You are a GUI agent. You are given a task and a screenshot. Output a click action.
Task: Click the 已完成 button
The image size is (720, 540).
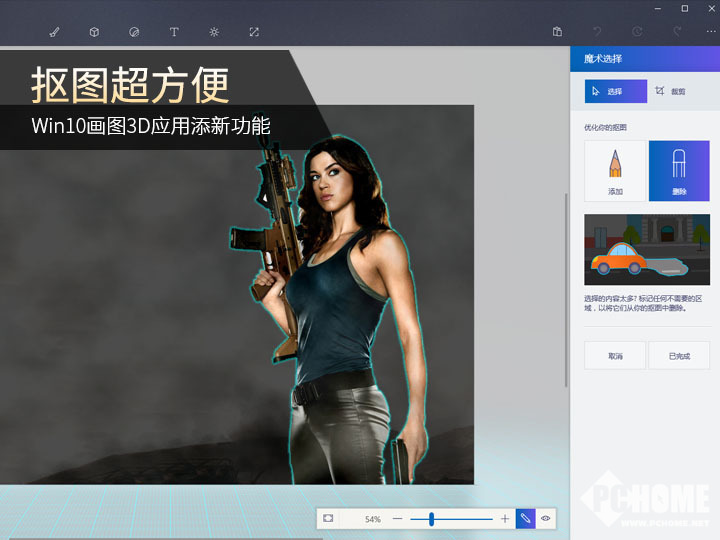point(679,356)
